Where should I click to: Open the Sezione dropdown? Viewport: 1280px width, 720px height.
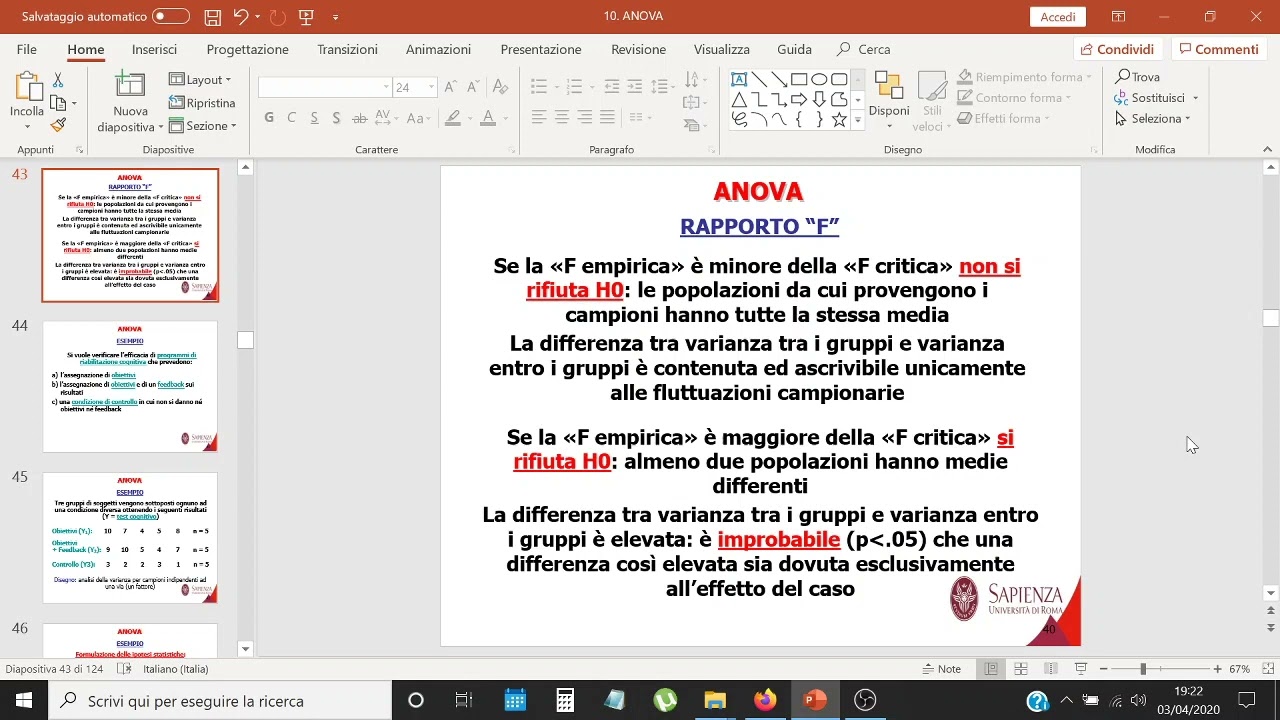203,126
